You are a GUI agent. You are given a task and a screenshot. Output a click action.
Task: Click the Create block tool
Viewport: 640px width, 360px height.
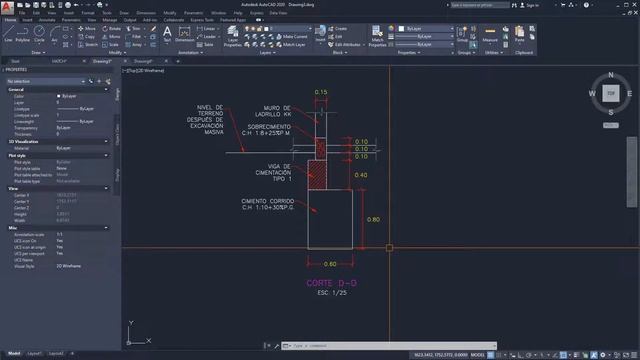point(338,29)
